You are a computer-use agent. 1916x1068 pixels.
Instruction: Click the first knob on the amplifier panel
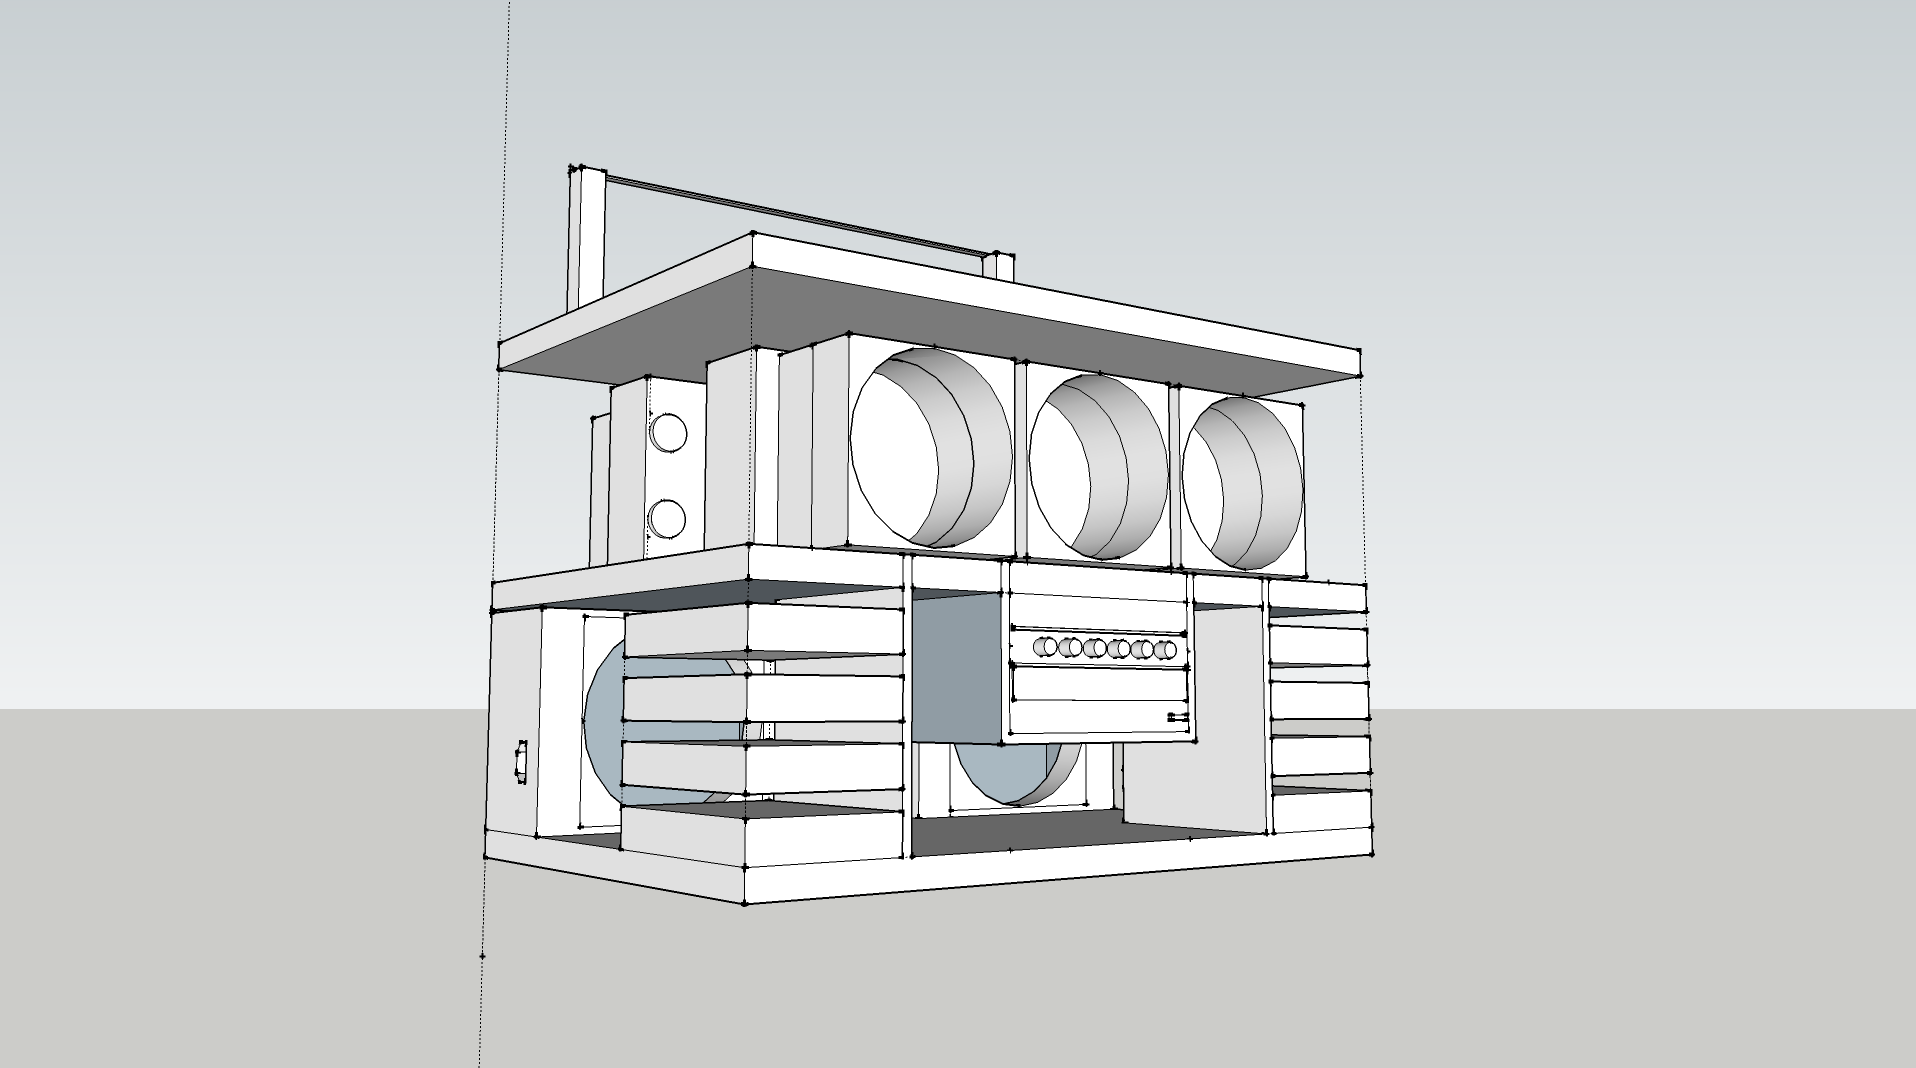[x=1045, y=646]
